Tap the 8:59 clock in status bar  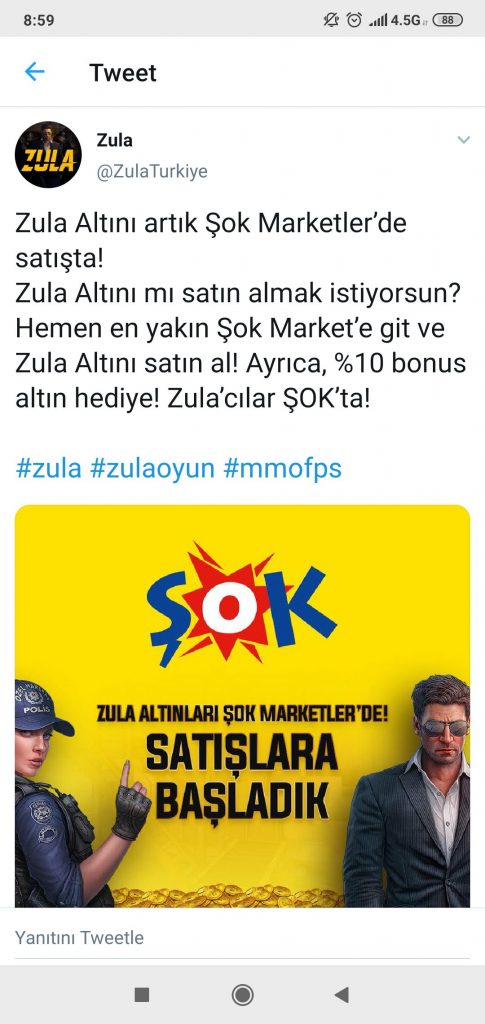39,20
